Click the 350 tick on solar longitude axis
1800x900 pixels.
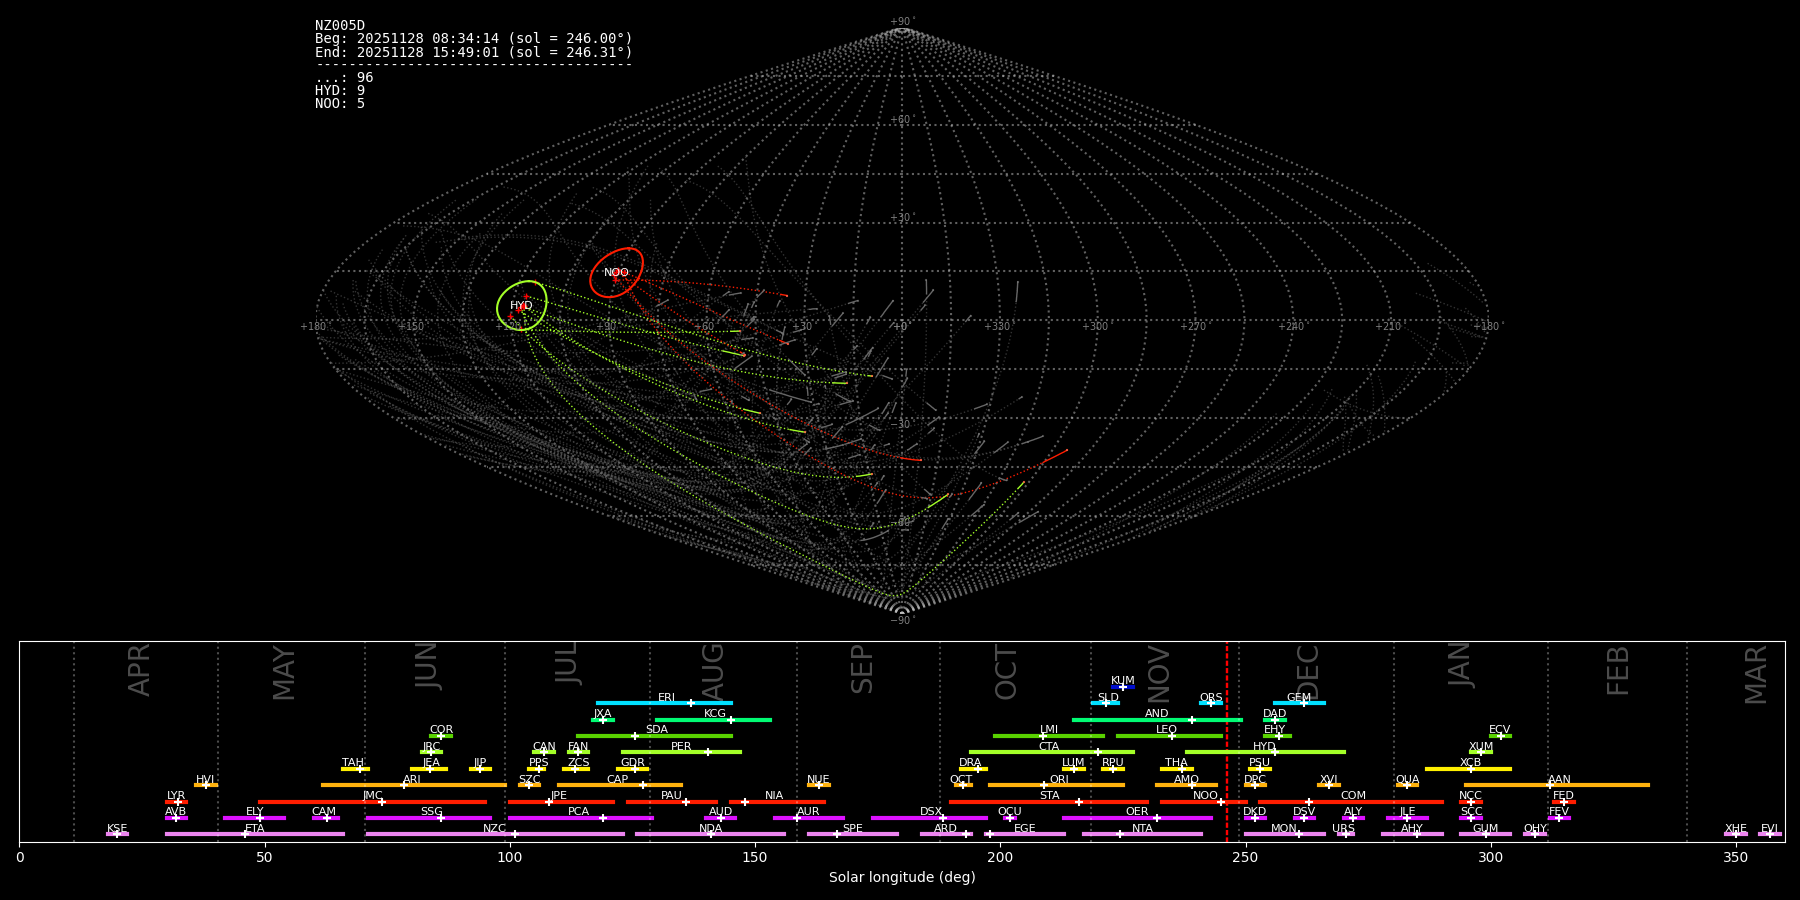(1736, 857)
